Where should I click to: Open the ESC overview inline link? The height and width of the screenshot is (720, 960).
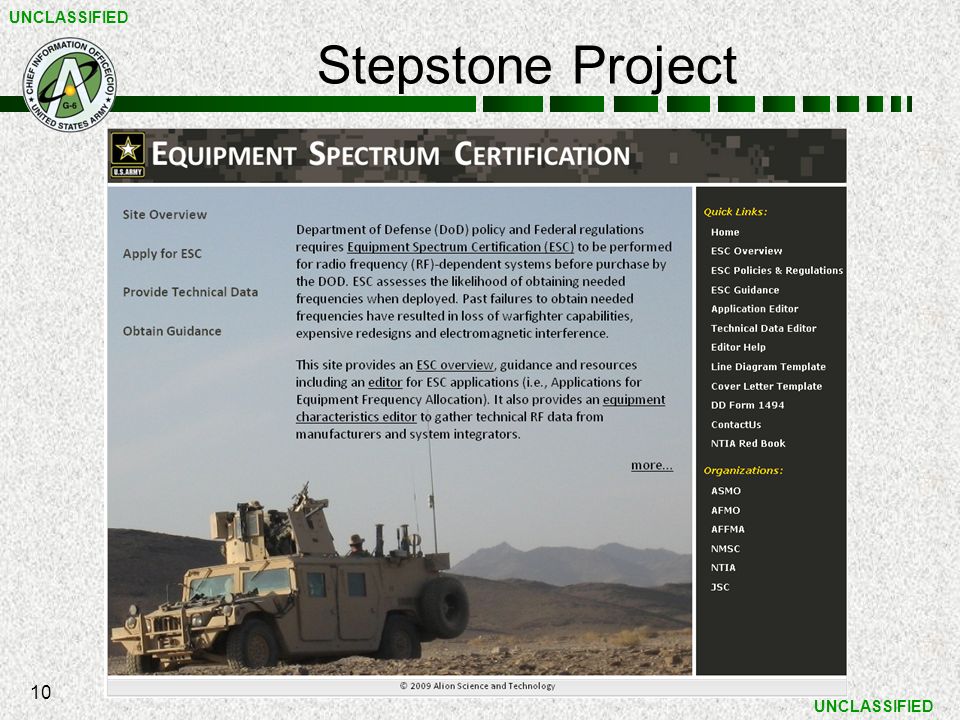(x=455, y=365)
